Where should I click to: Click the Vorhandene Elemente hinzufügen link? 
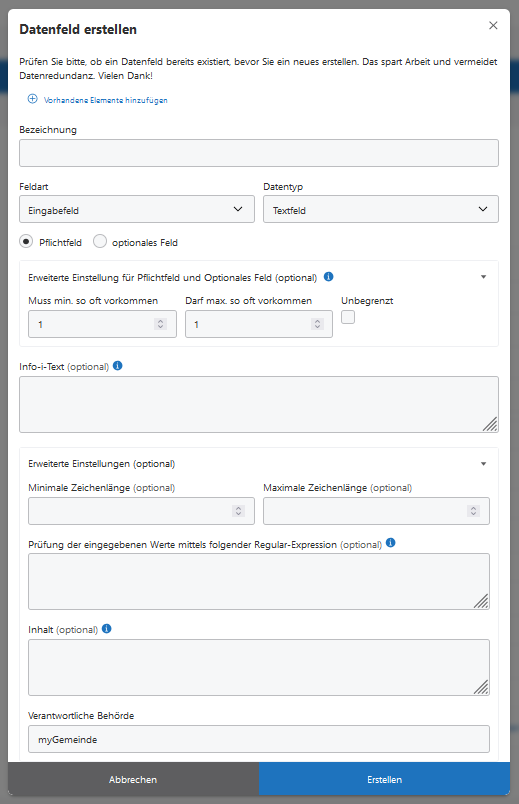[106, 100]
